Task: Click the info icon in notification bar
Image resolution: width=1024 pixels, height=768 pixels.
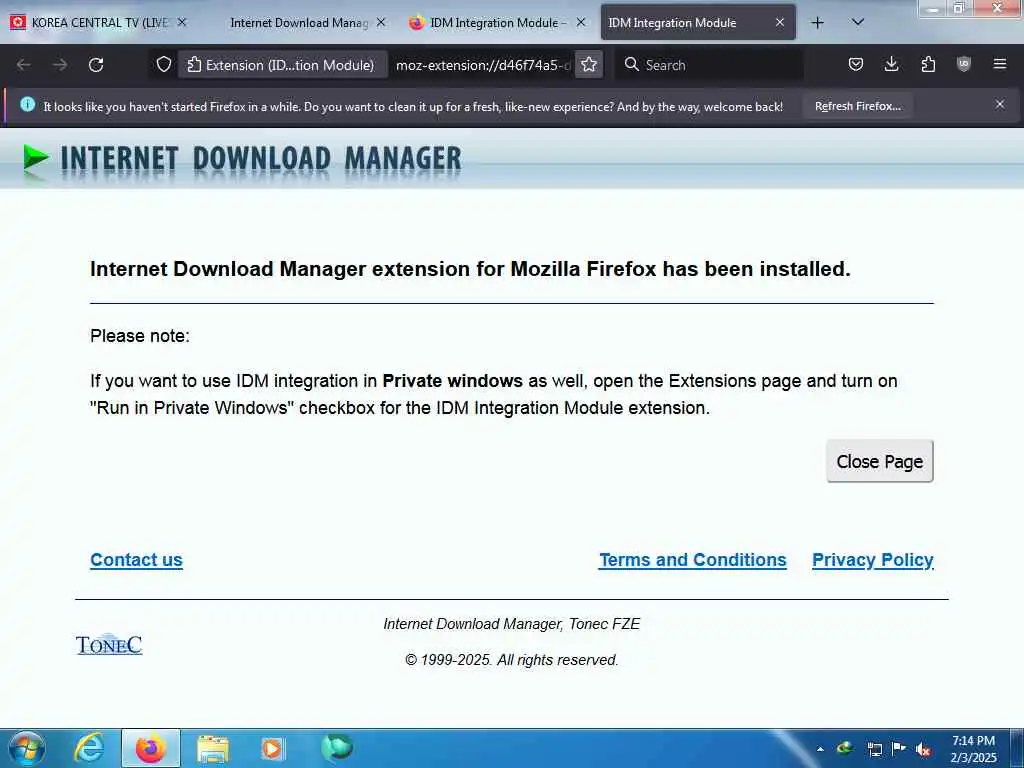Action: (x=27, y=104)
